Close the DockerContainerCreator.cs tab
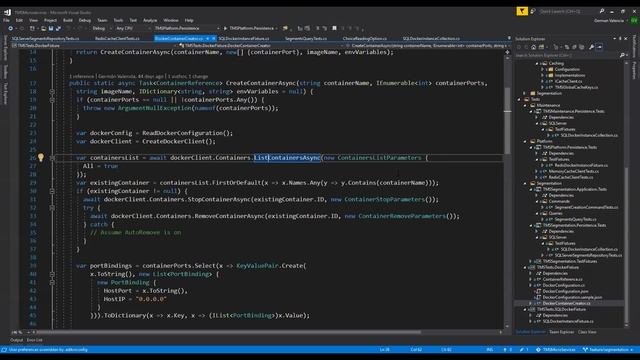 213,38
